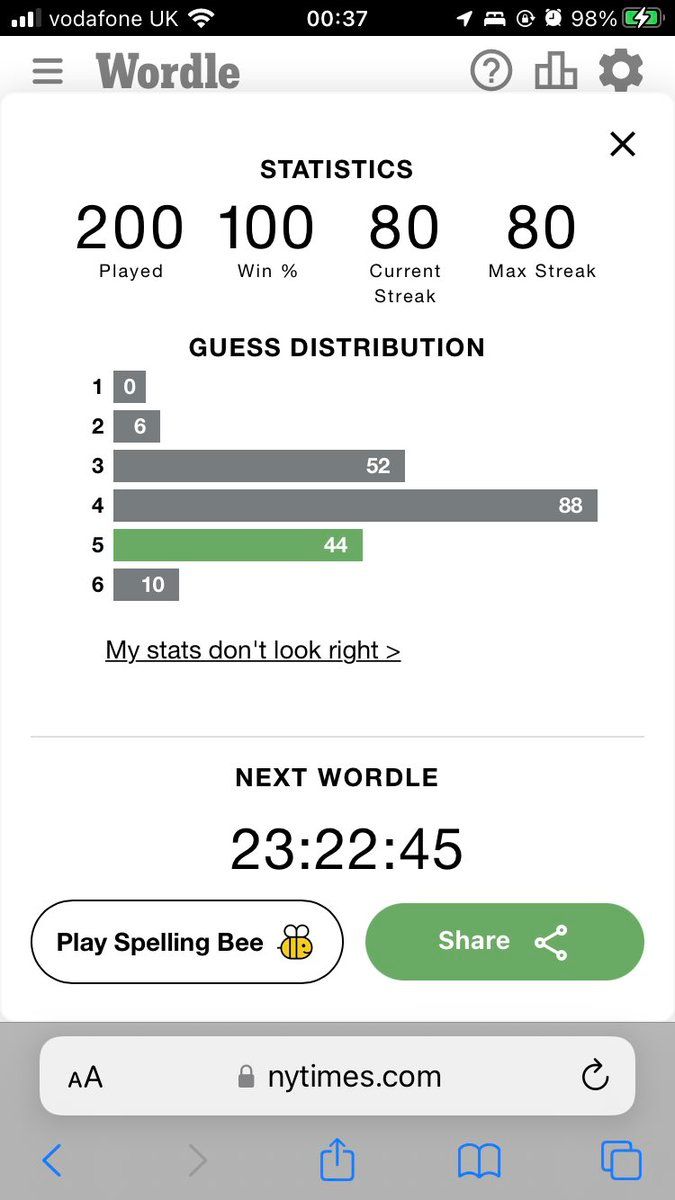
Task: Click "My stats don't look right" link
Action: (x=253, y=650)
